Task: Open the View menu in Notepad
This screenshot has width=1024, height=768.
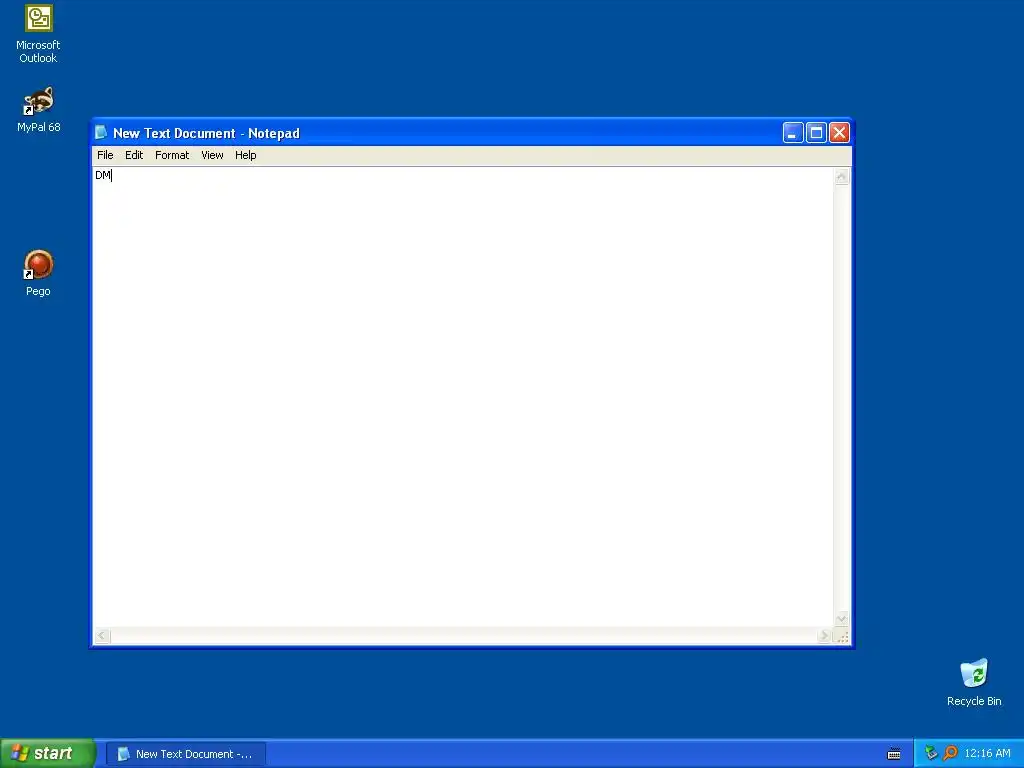Action: 212,155
